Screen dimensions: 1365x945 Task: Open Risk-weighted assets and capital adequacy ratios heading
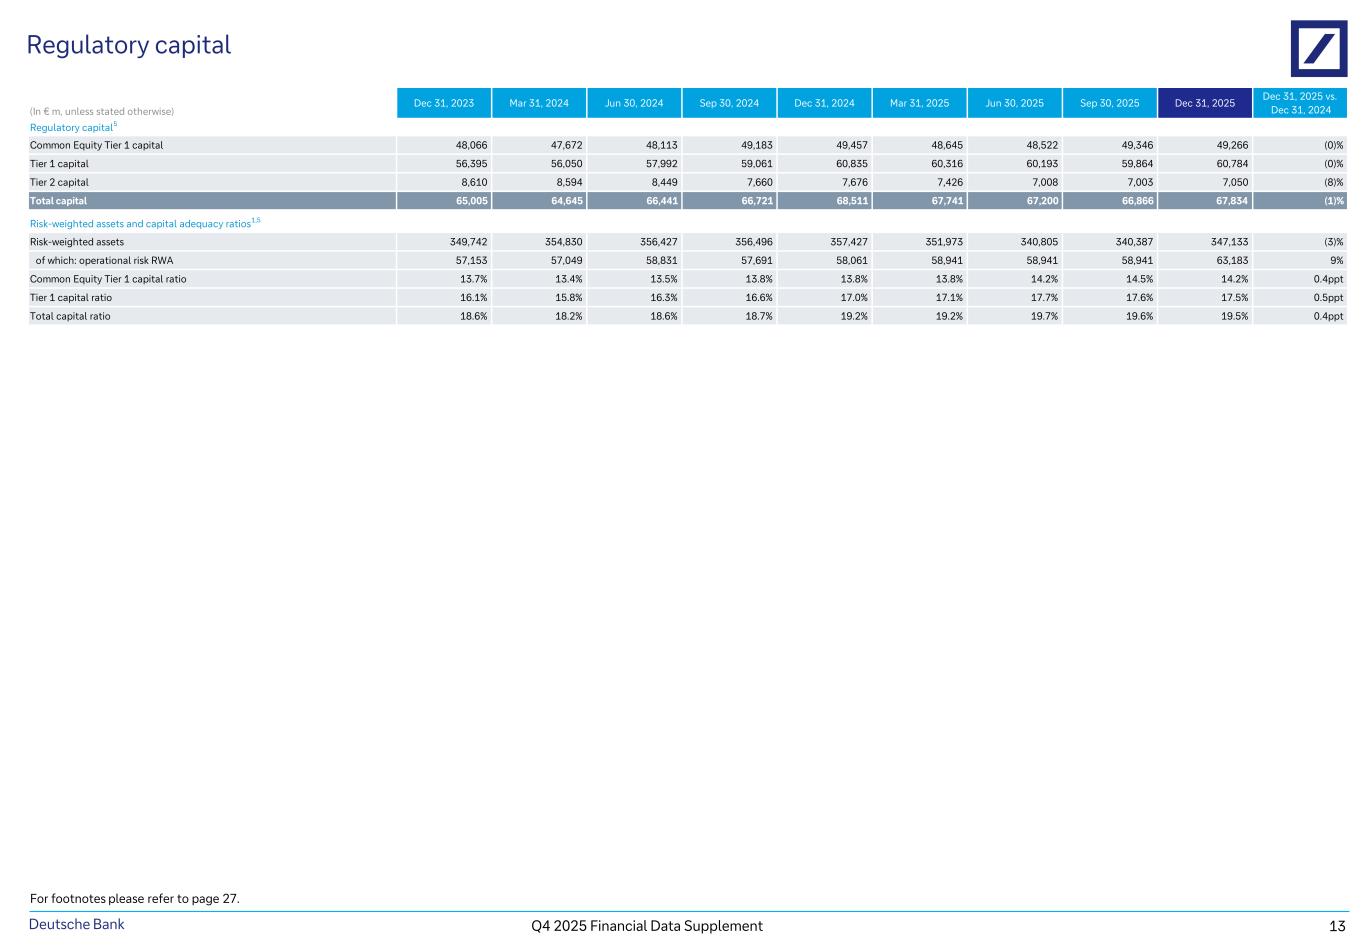(x=143, y=224)
